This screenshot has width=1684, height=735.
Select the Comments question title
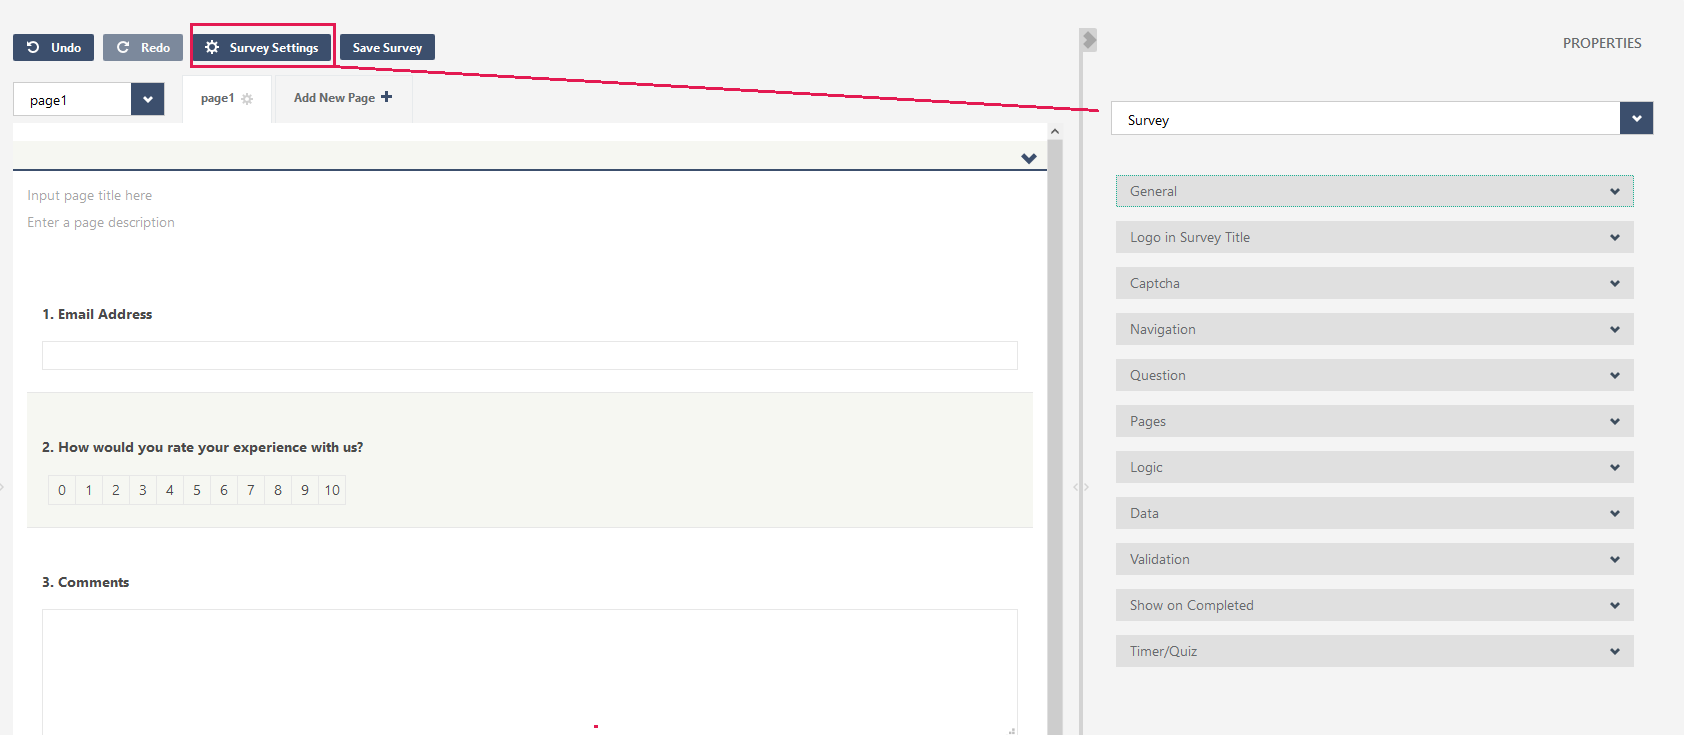click(x=86, y=582)
